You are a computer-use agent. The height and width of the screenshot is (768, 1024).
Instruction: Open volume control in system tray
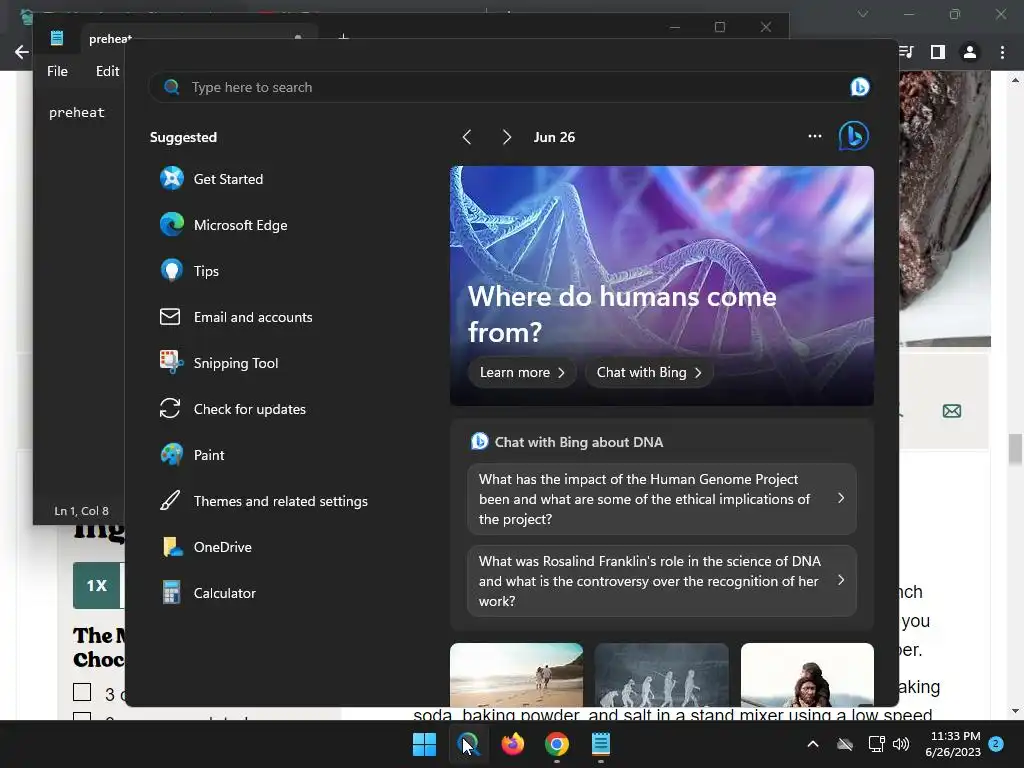pos(901,744)
